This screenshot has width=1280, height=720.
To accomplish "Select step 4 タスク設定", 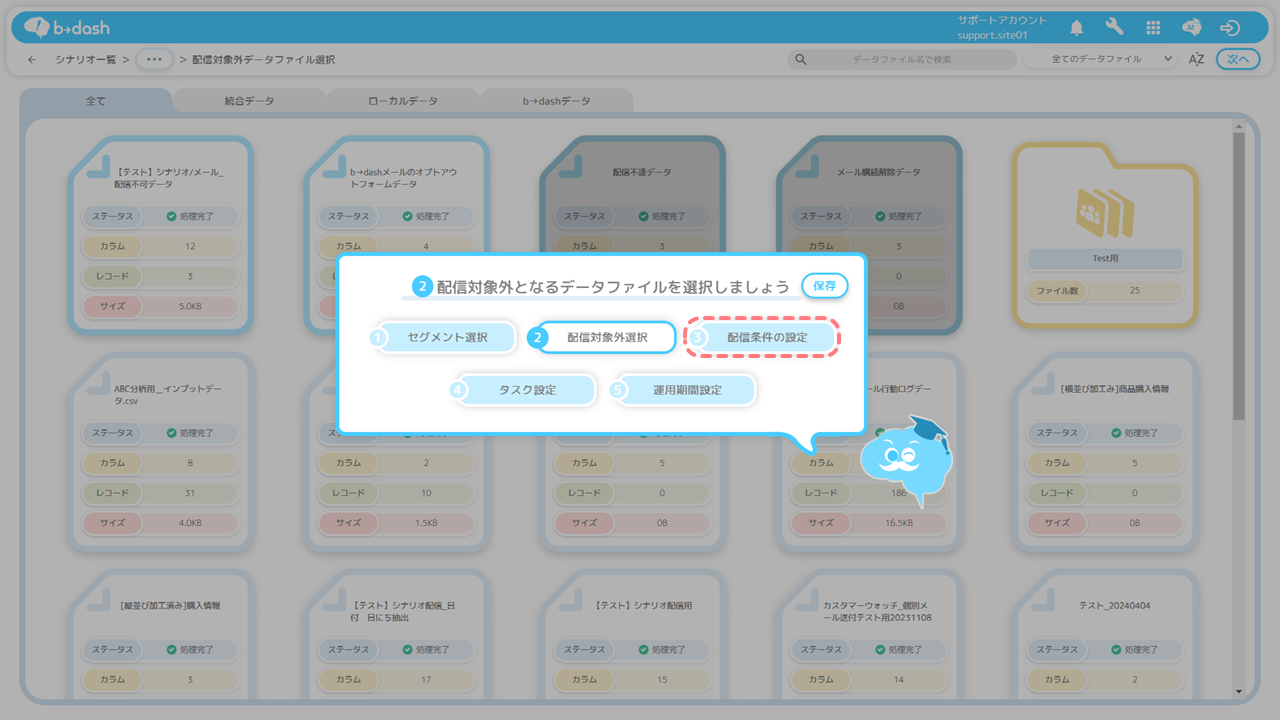I will pos(523,390).
